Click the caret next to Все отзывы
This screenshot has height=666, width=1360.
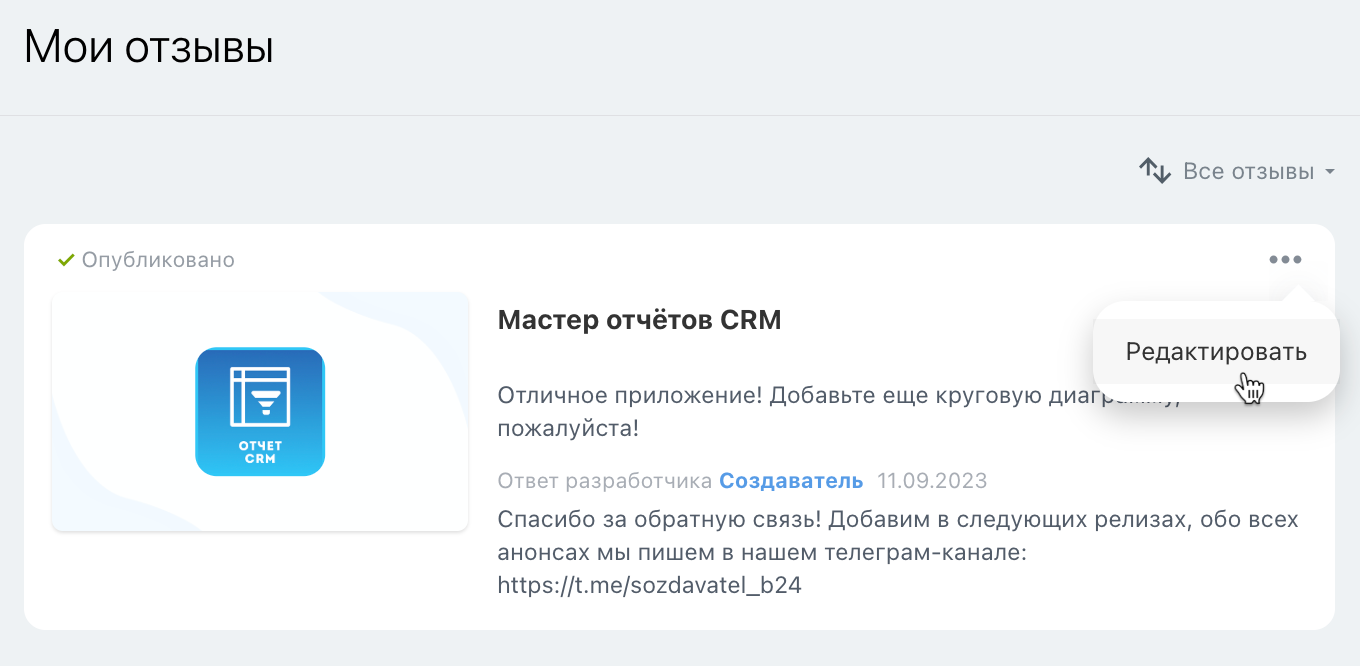pyautogui.click(x=1329, y=172)
